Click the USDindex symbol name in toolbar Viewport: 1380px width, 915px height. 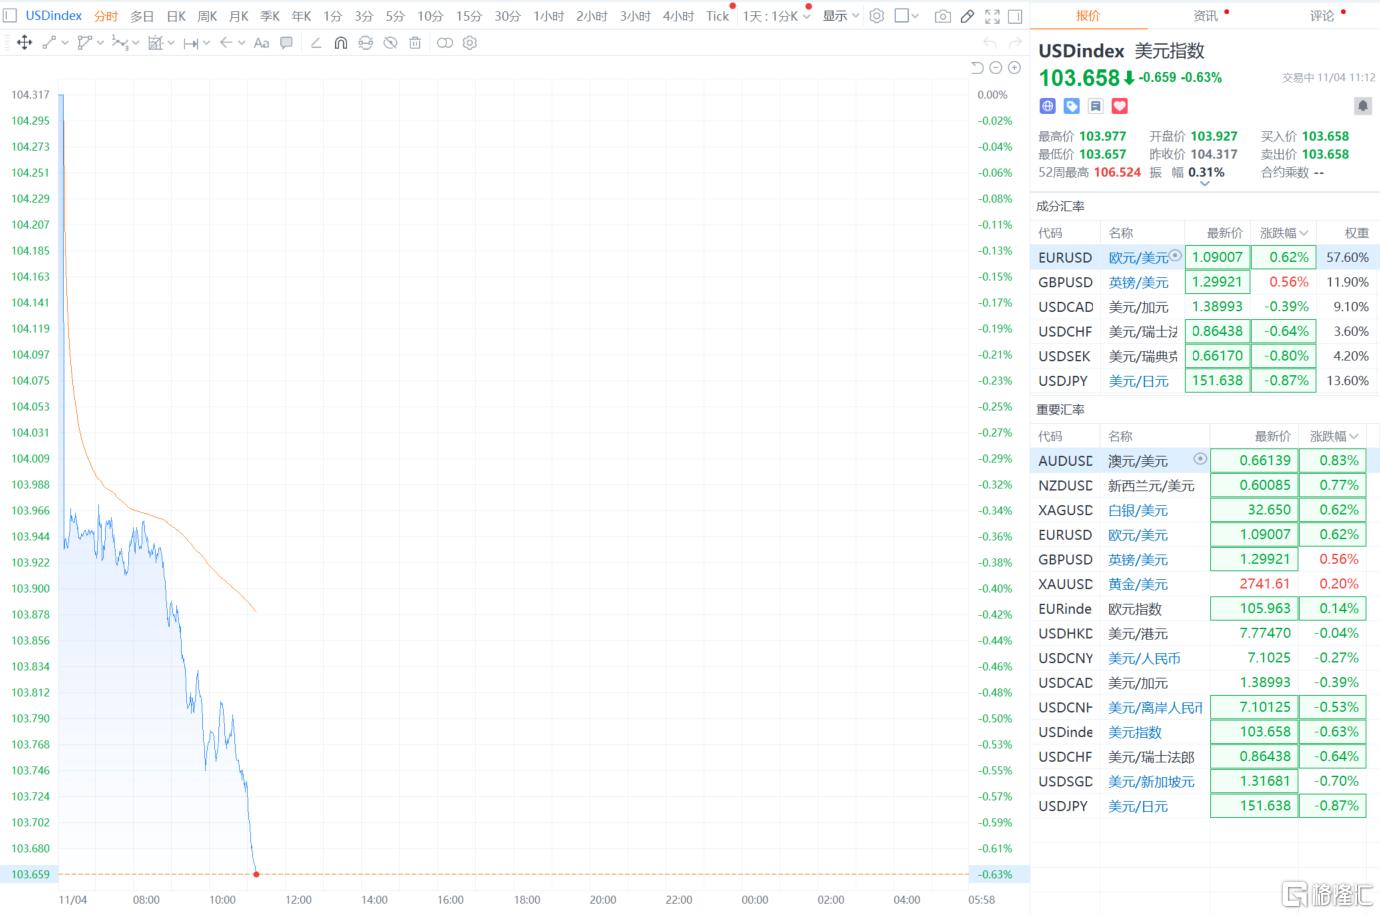coord(54,16)
